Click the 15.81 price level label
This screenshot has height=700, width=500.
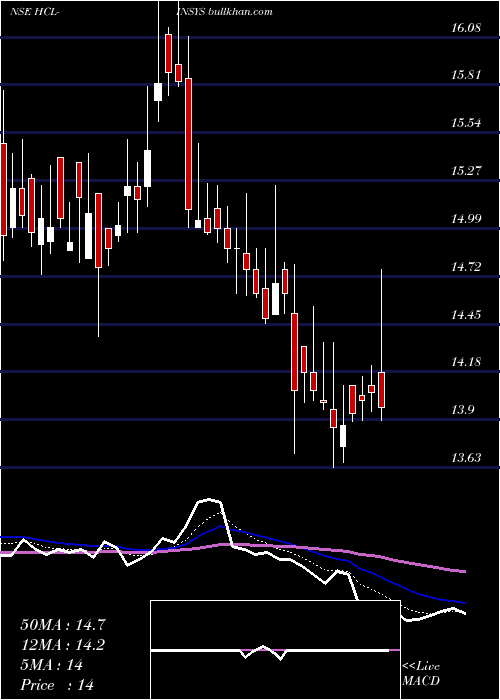[x=466, y=75]
